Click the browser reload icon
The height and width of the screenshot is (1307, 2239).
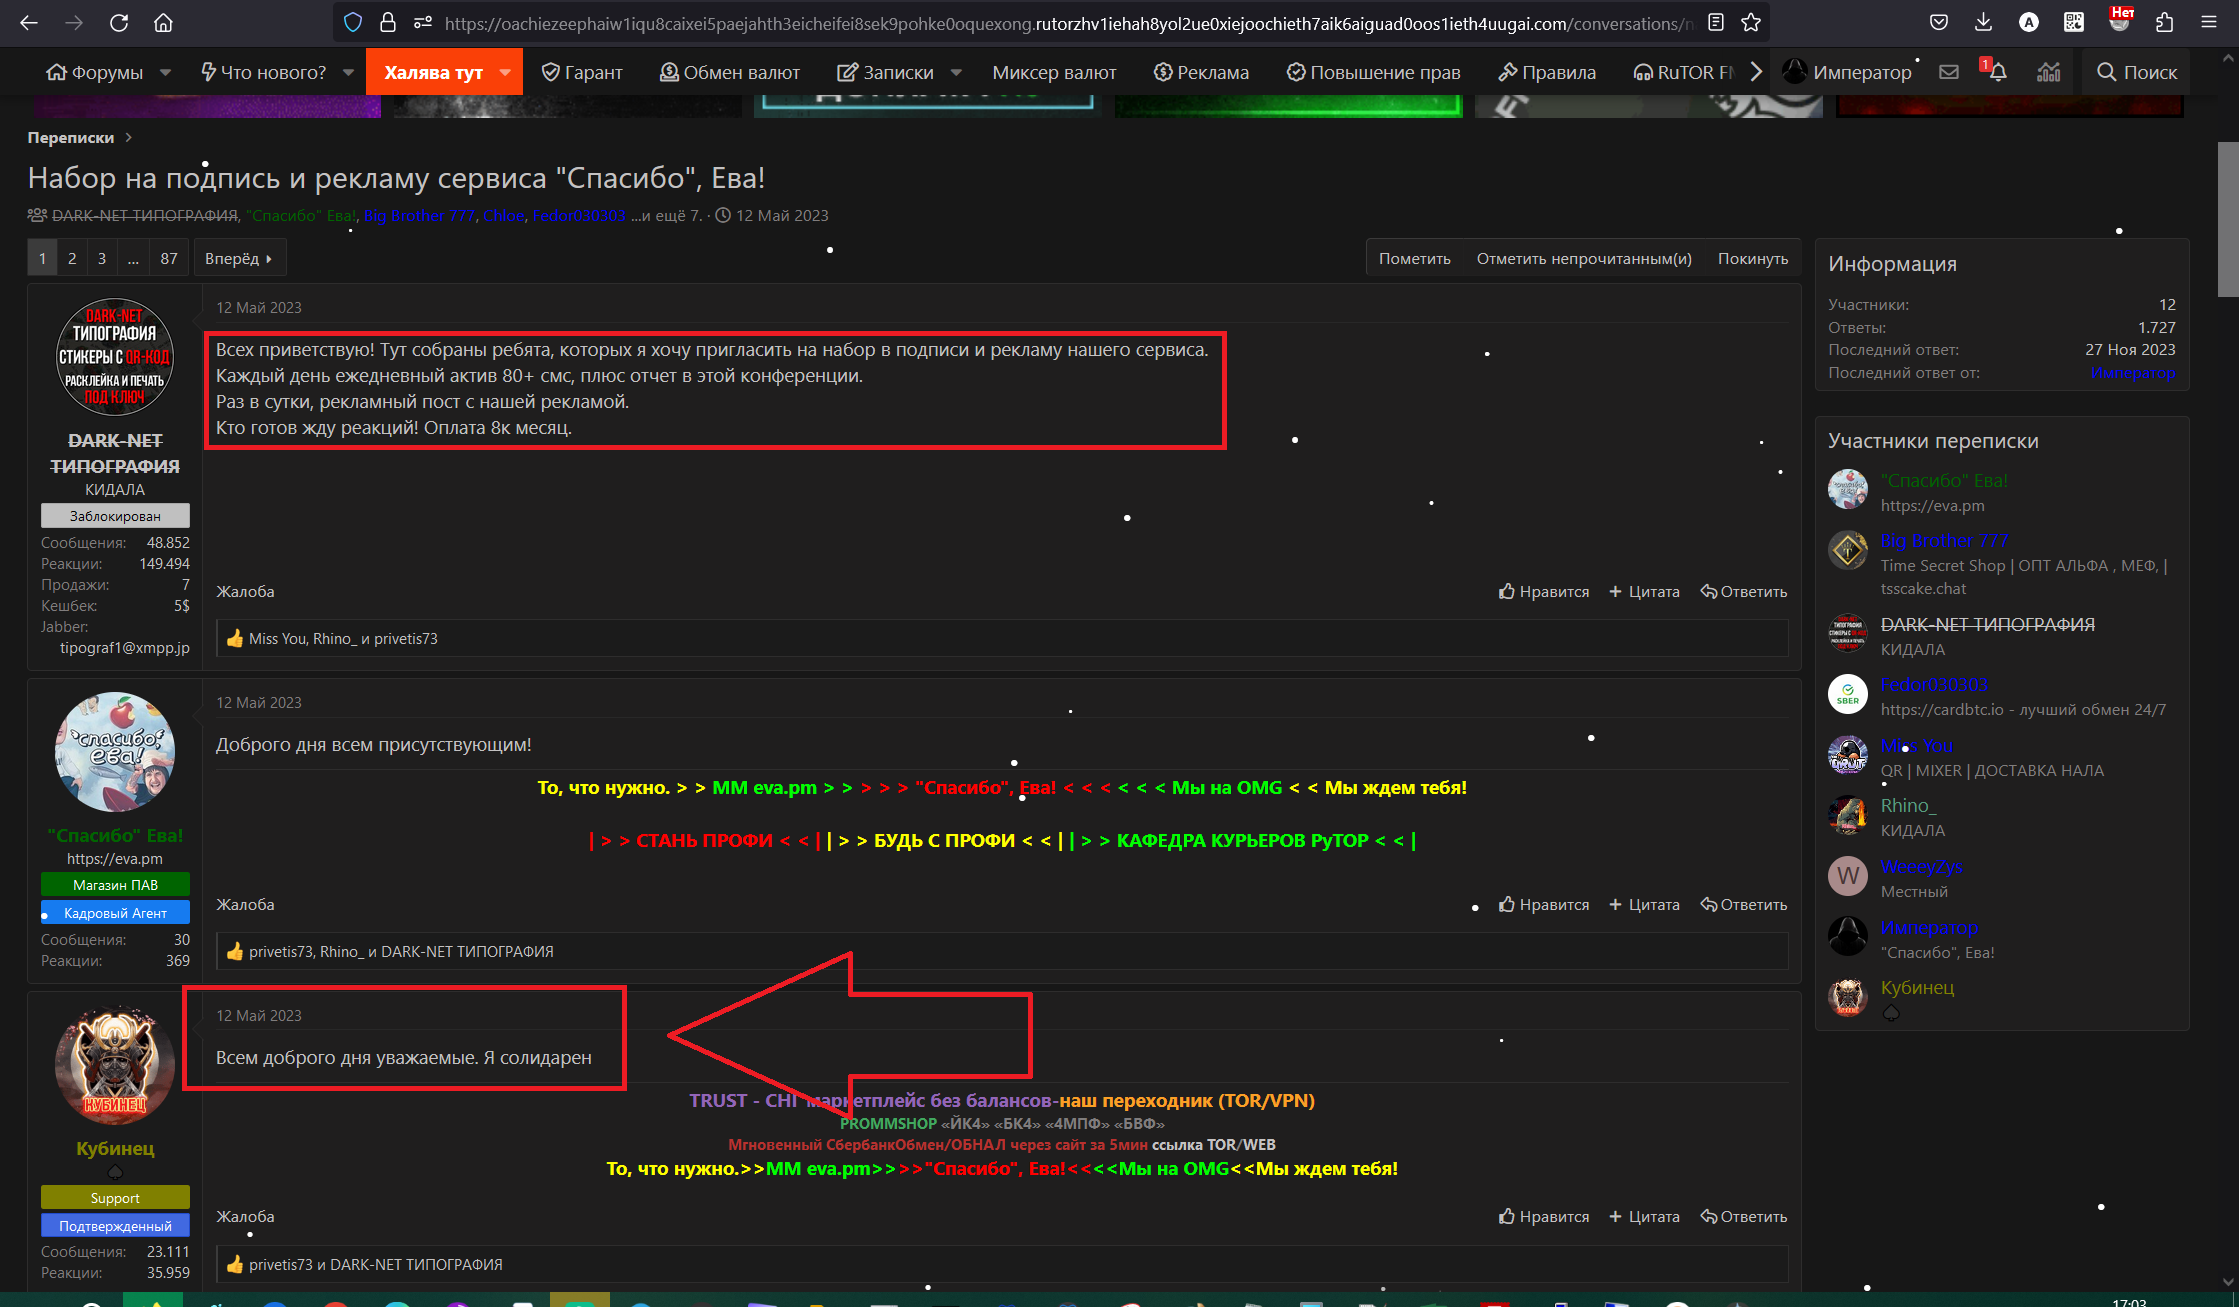[x=119, y=22]
